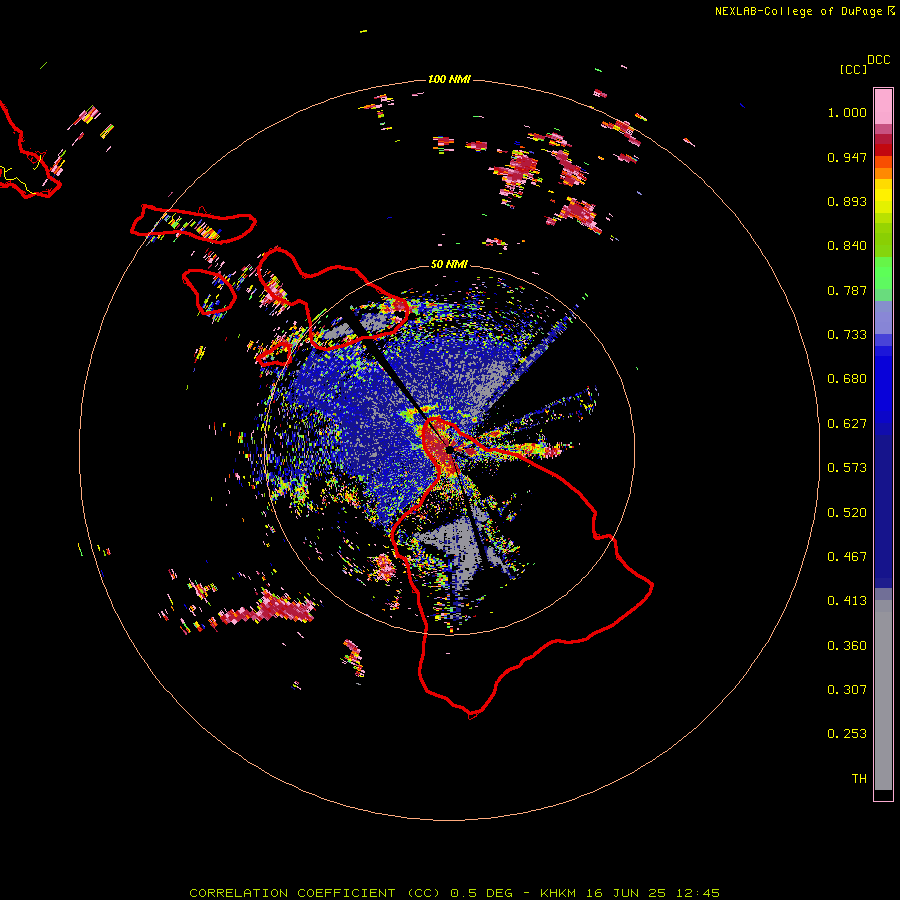
Task: Select the 50 NMI range ring label
Action: [x=449, y=264]
